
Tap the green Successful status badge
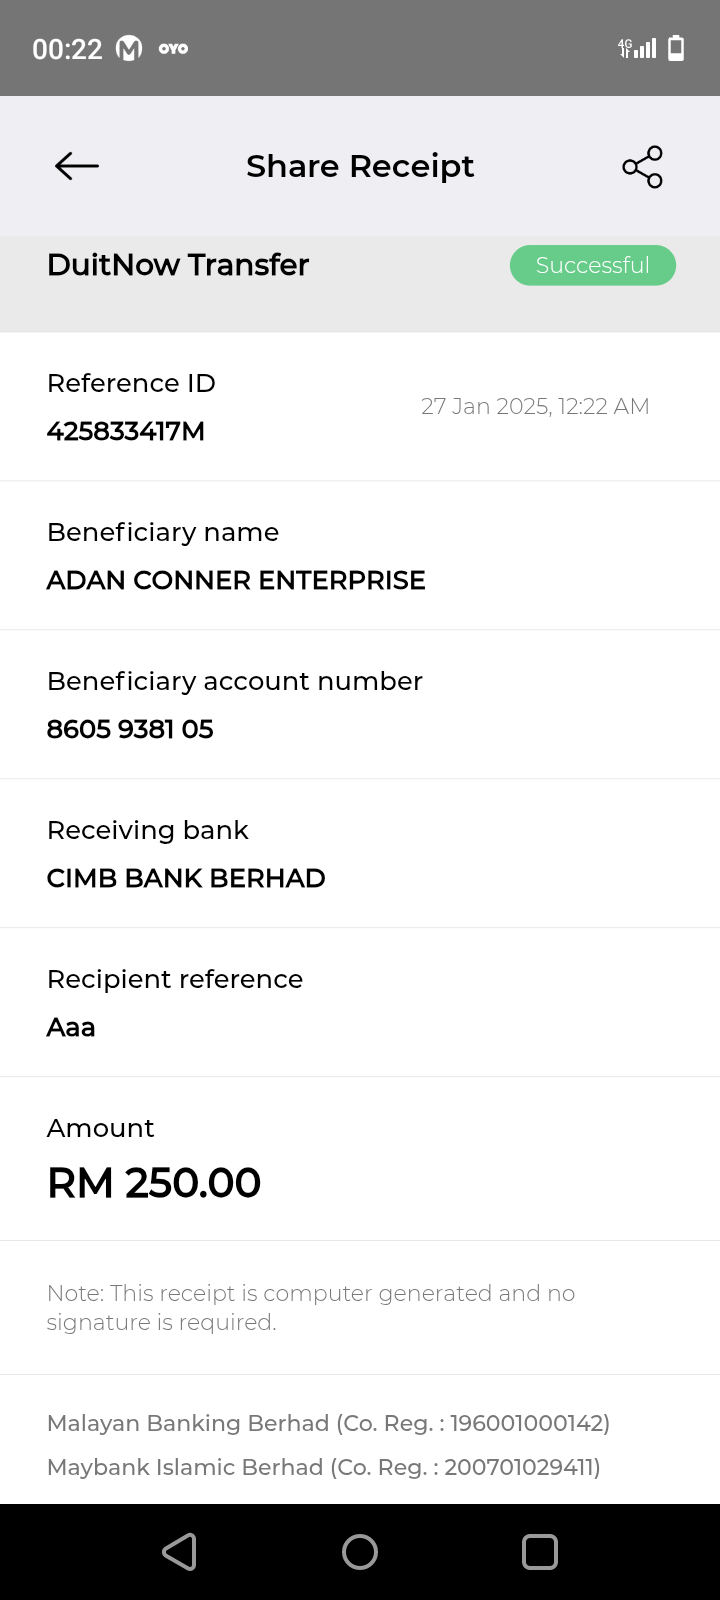(593, 265)
